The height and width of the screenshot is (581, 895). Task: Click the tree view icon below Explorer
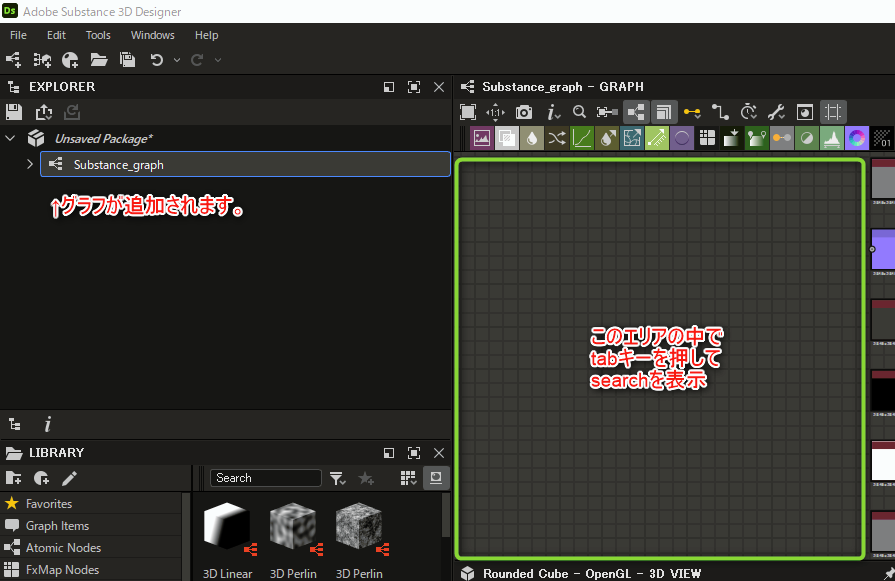(15, 424)
